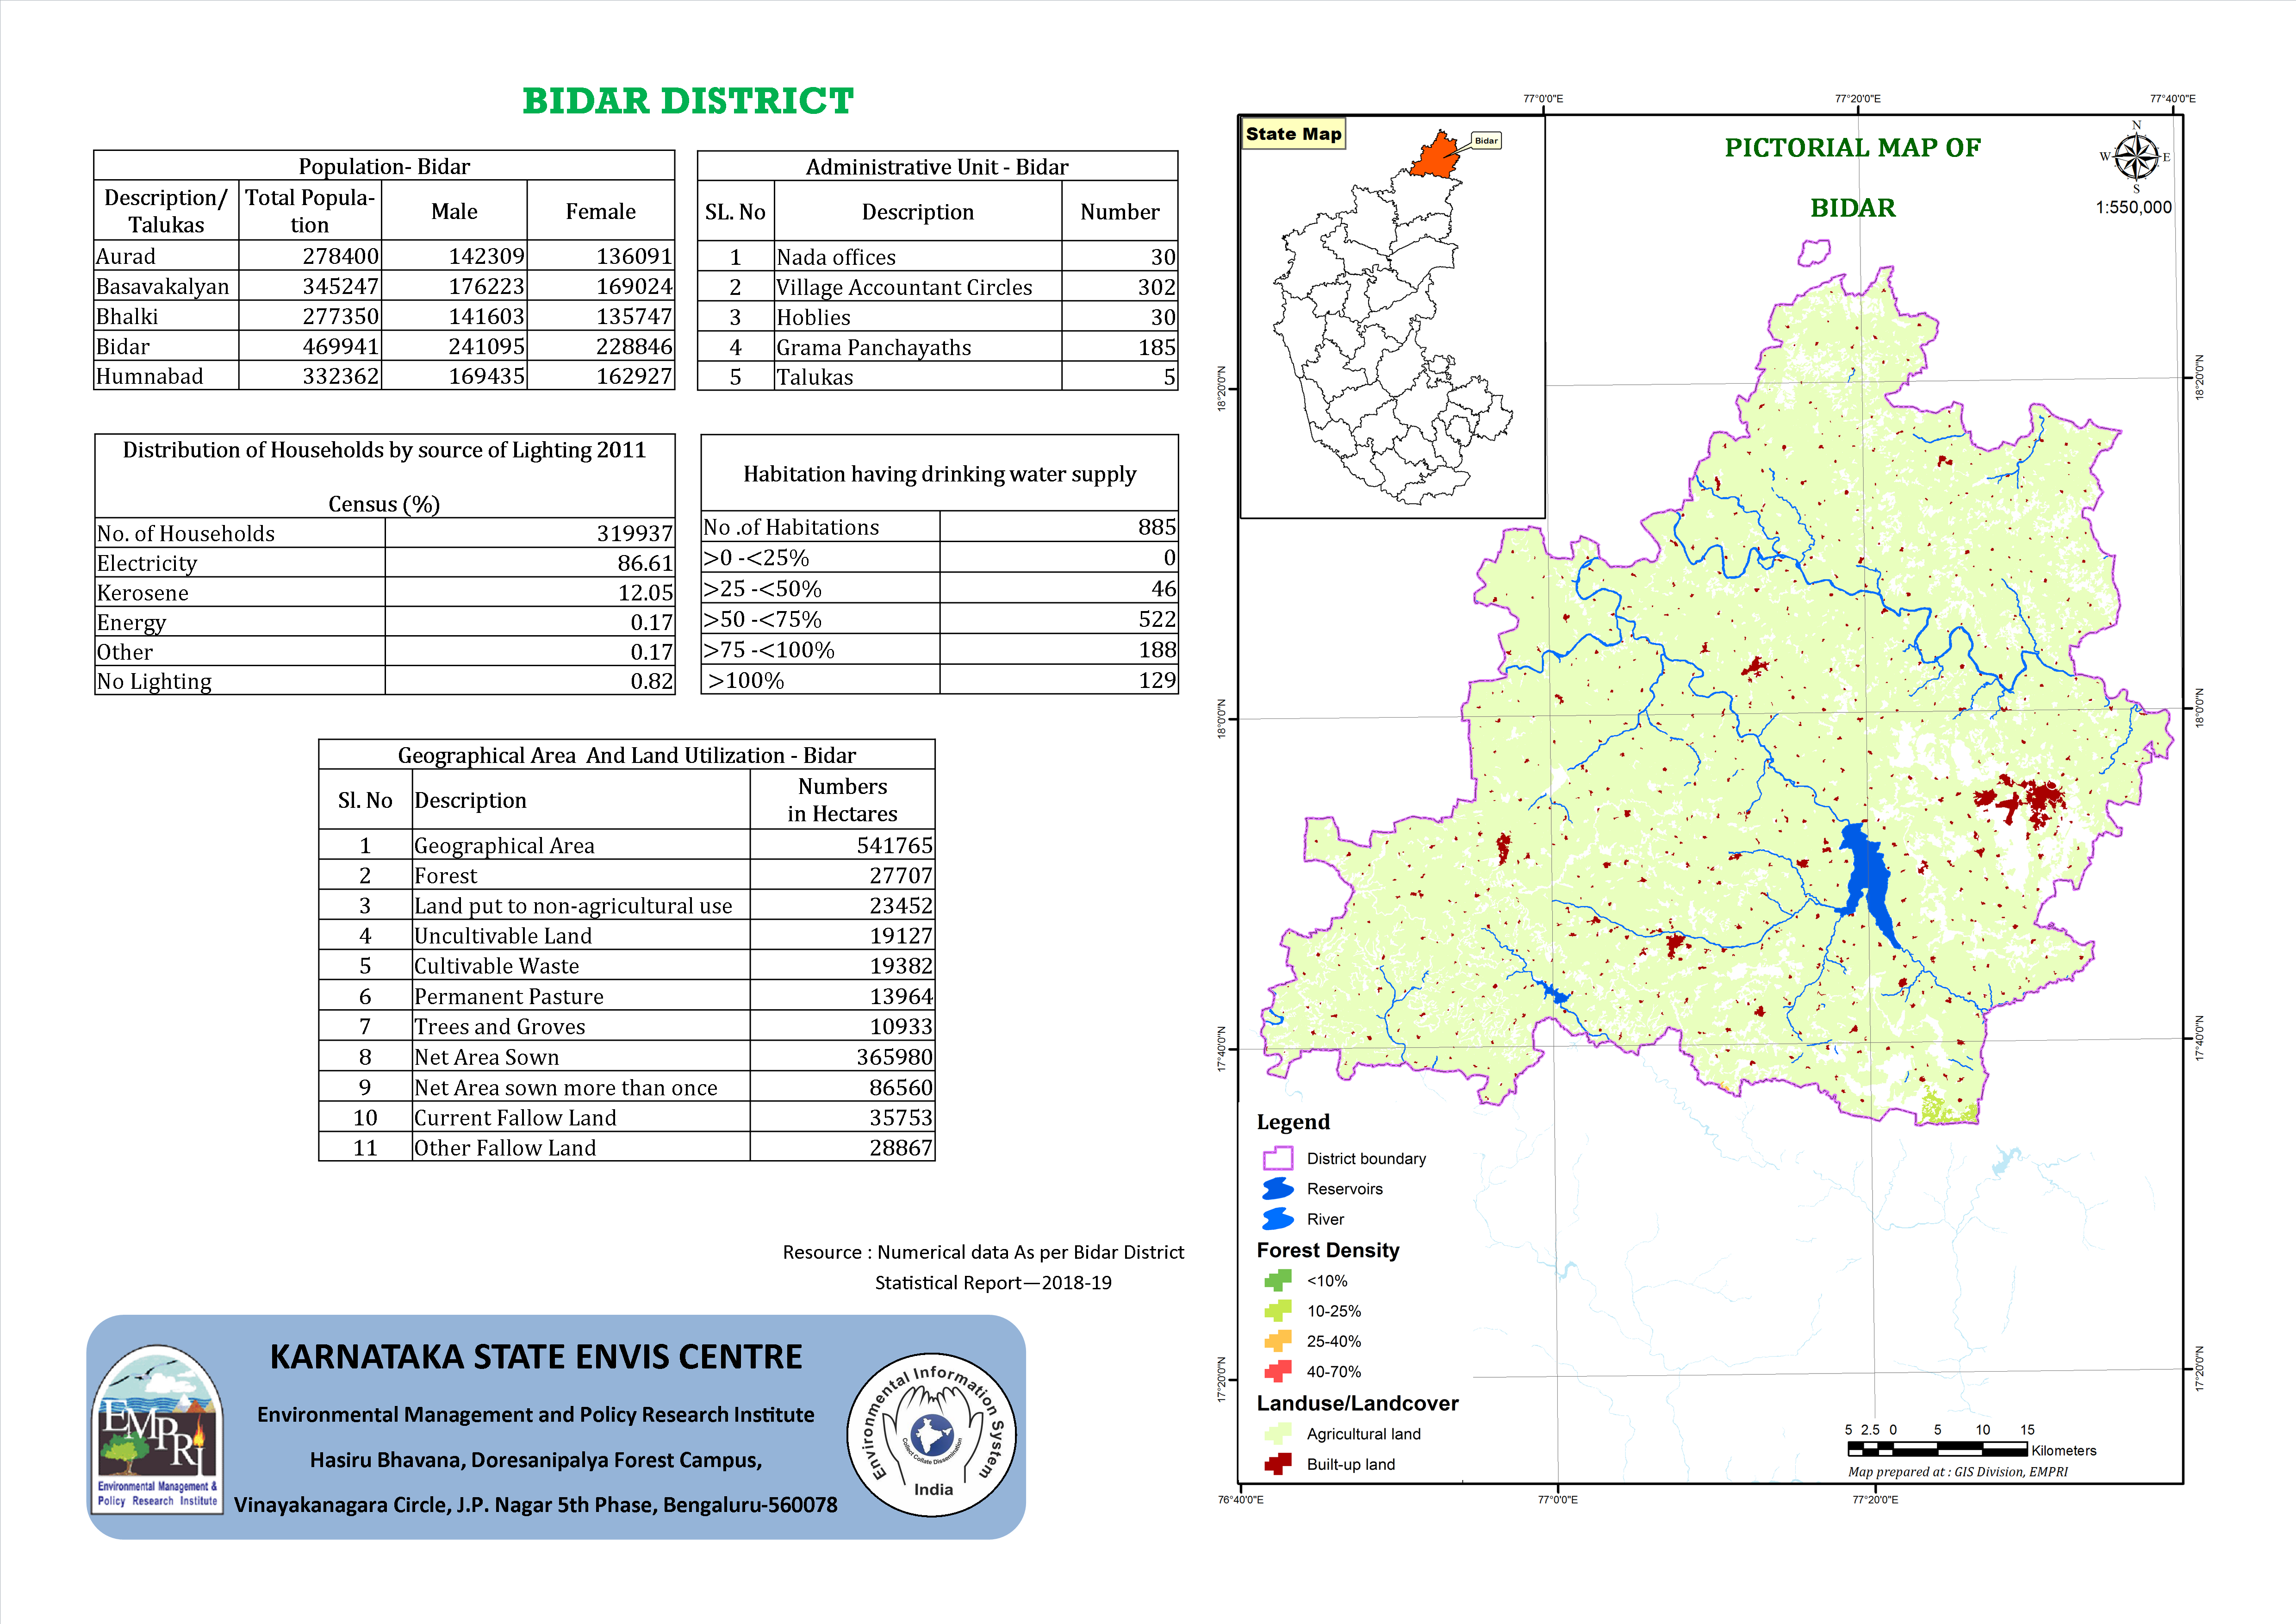Click the 1:550,000 scale text

pyautogui.click(x=2134, y=207)
